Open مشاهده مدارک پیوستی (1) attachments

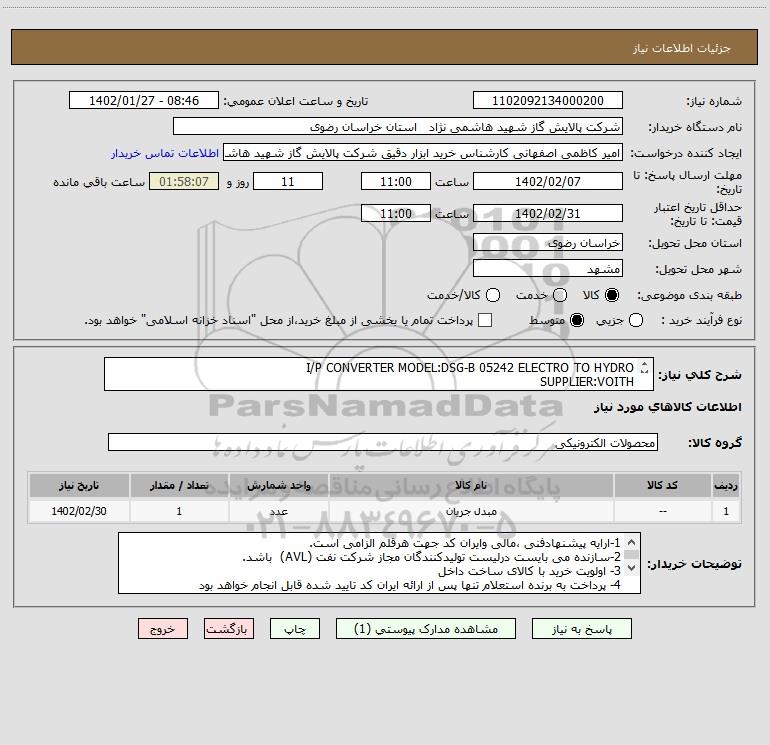coord(426,629)
